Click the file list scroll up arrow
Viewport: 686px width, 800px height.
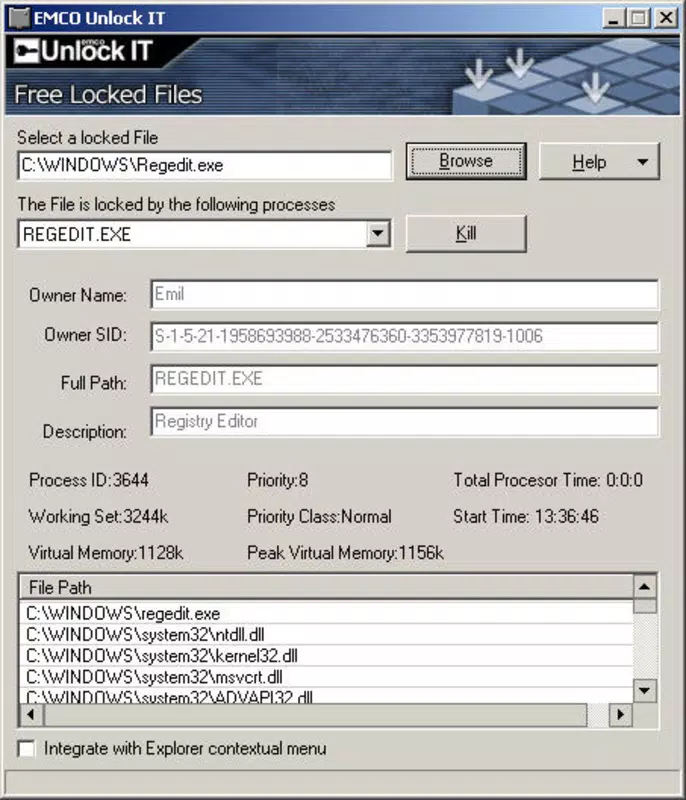point(645,587)
